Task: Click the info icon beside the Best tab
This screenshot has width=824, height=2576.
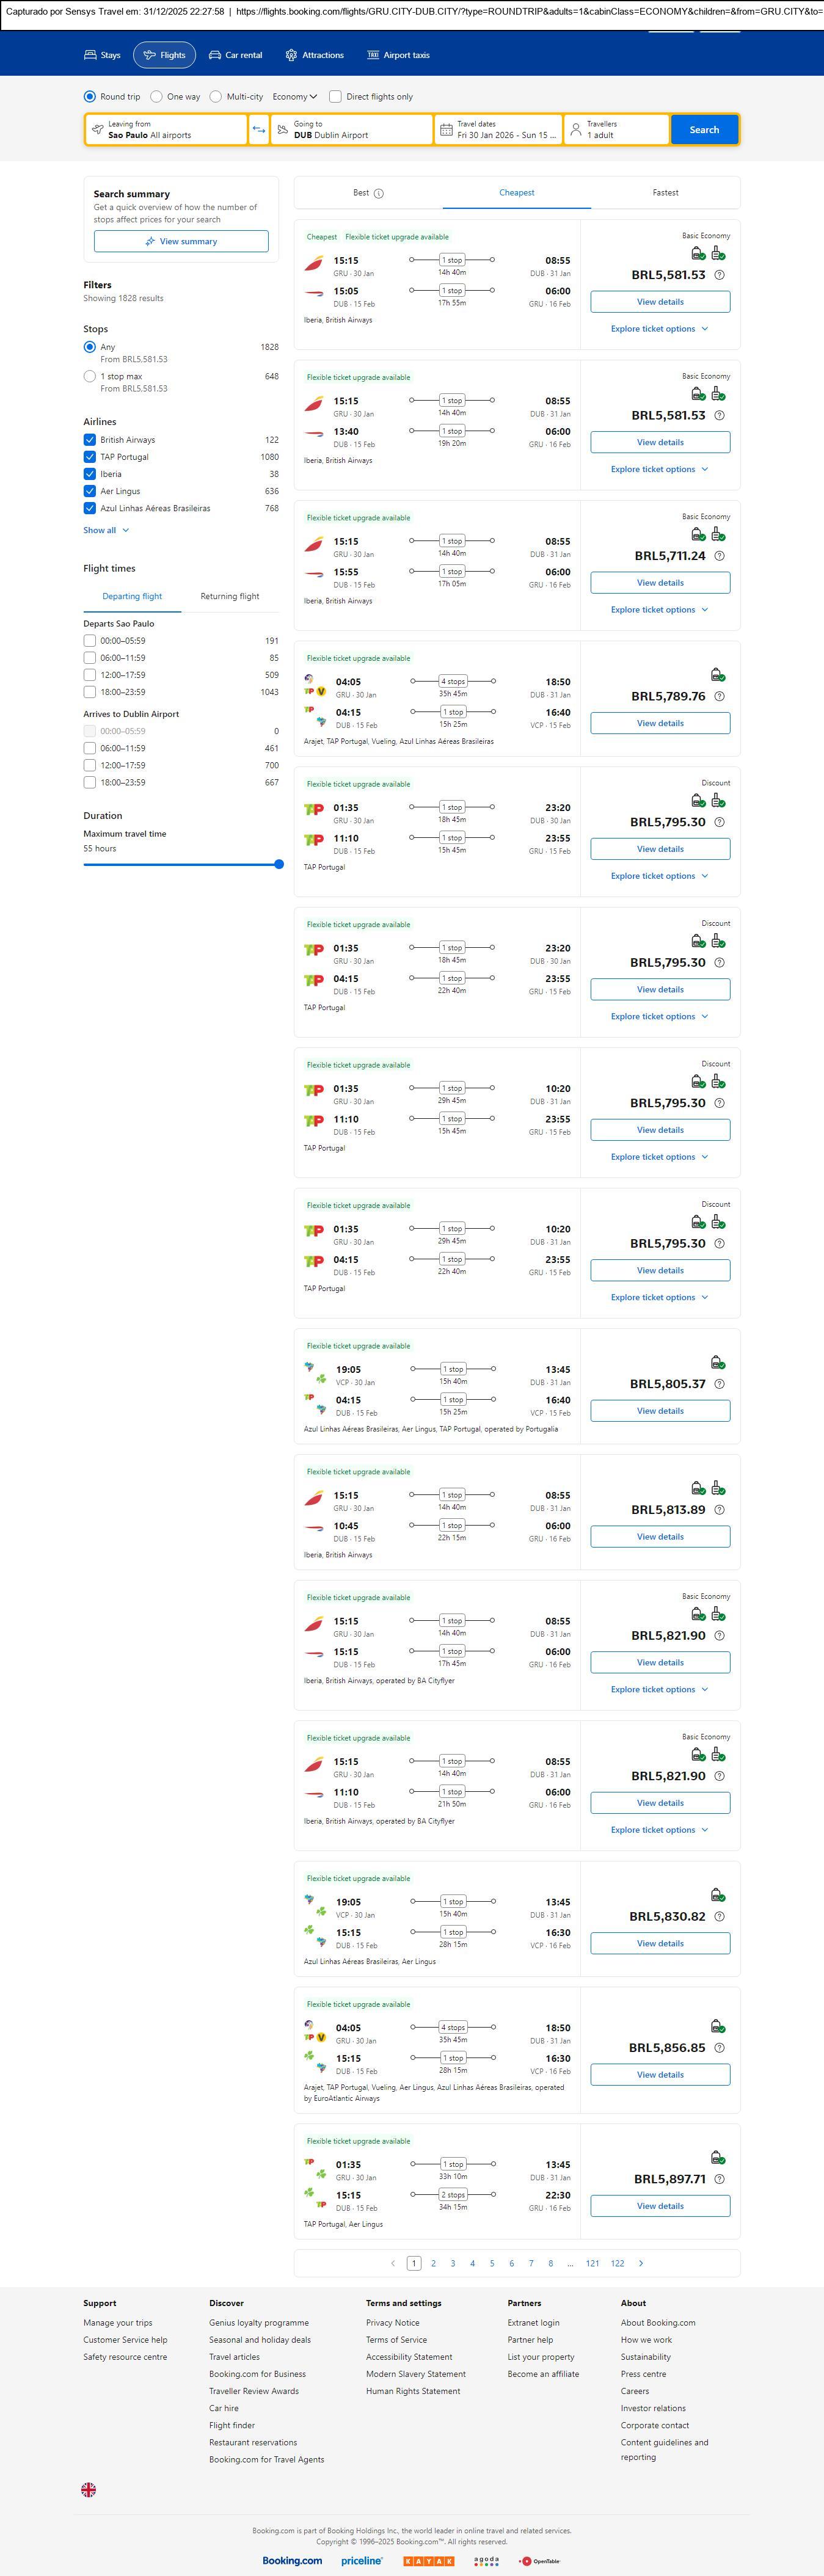Action: point(379,194)
